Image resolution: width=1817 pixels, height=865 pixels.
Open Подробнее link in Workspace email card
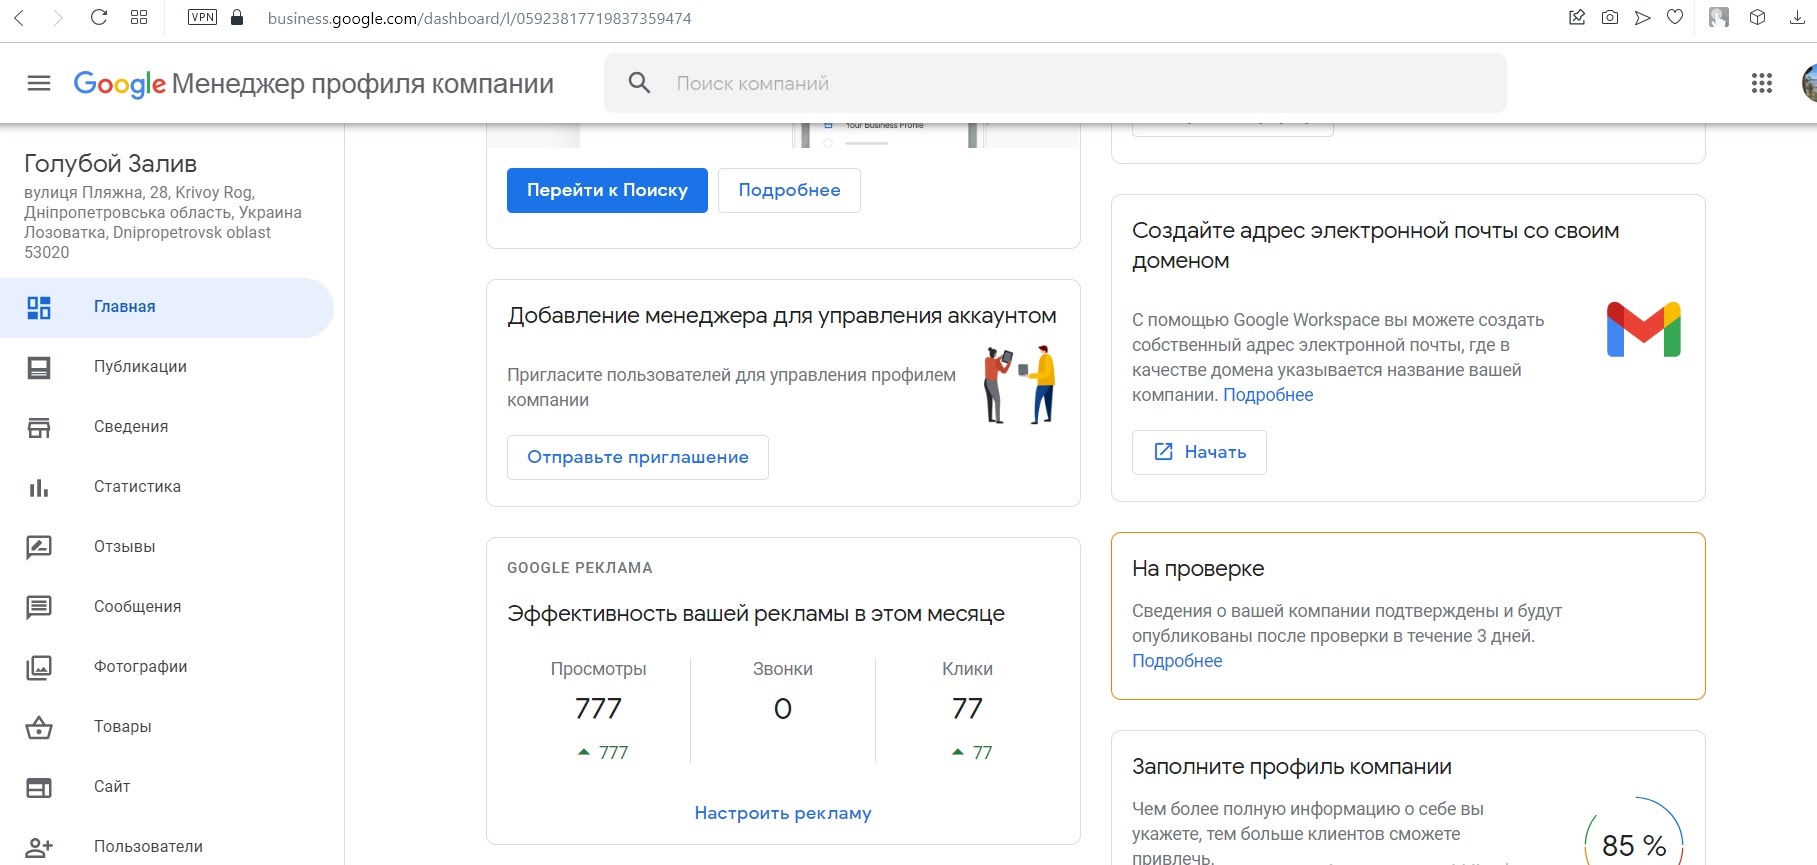click(1268, 395)
